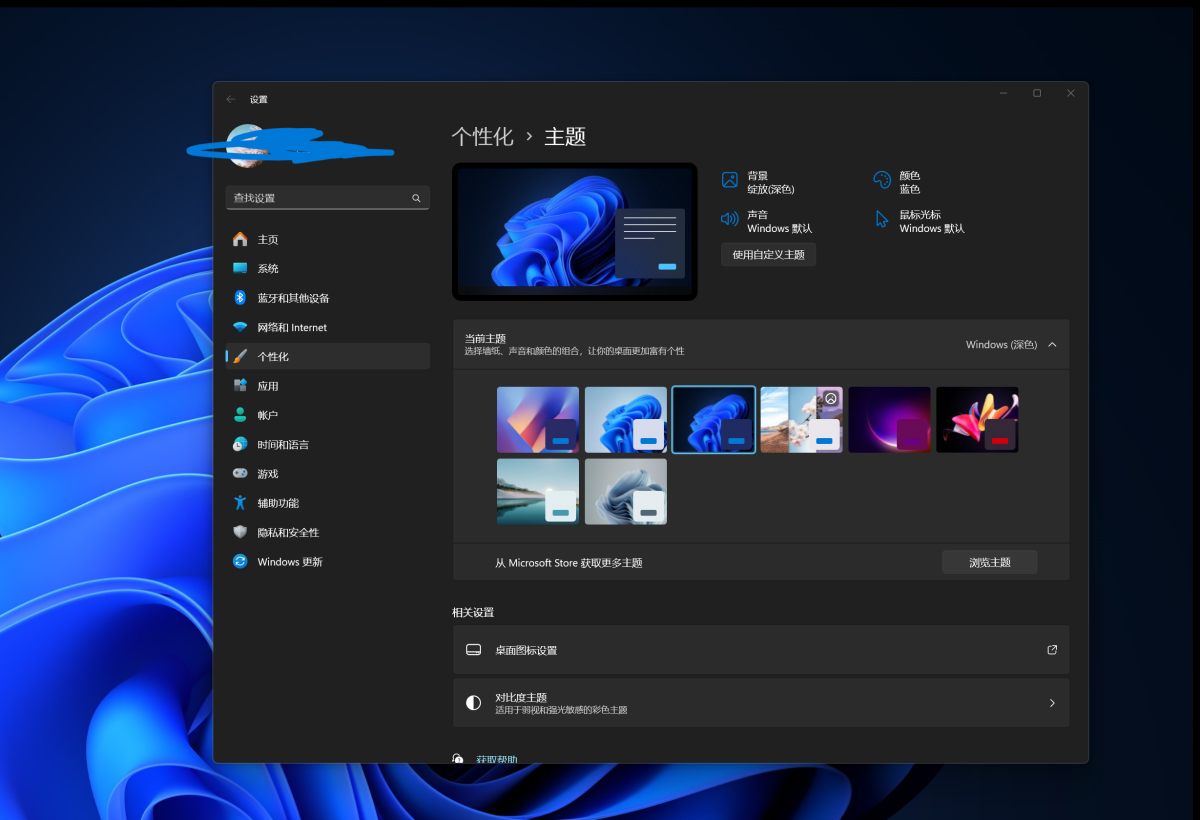Focus the 查找设置 search field

[328, 198]
